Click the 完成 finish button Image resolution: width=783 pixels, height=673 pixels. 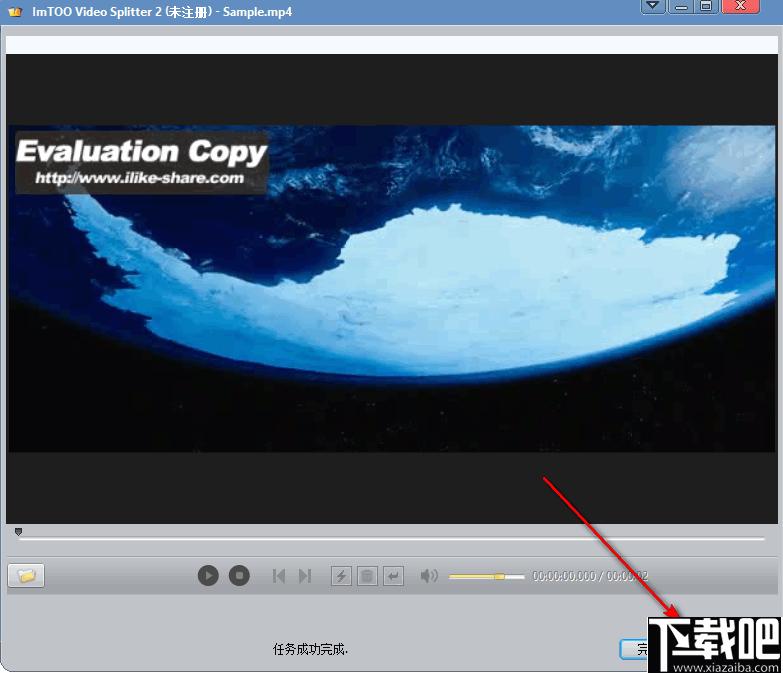point(634,649)
